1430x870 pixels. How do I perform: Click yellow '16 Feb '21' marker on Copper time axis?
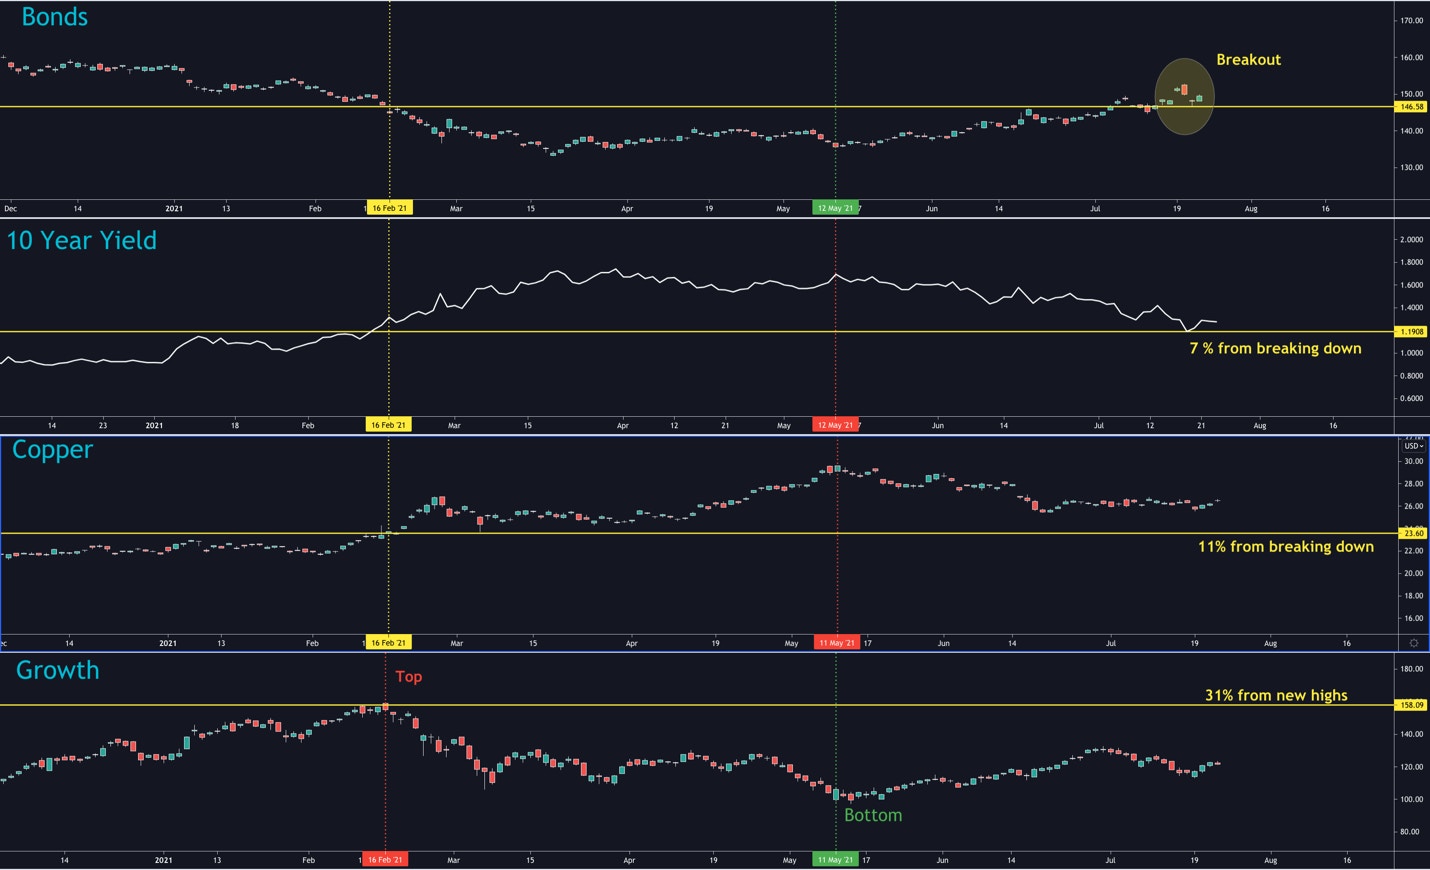(388, 643)
